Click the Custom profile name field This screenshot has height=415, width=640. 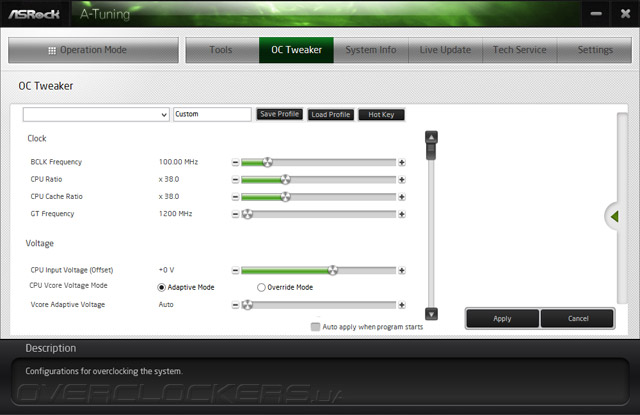[x=212, y=114]
